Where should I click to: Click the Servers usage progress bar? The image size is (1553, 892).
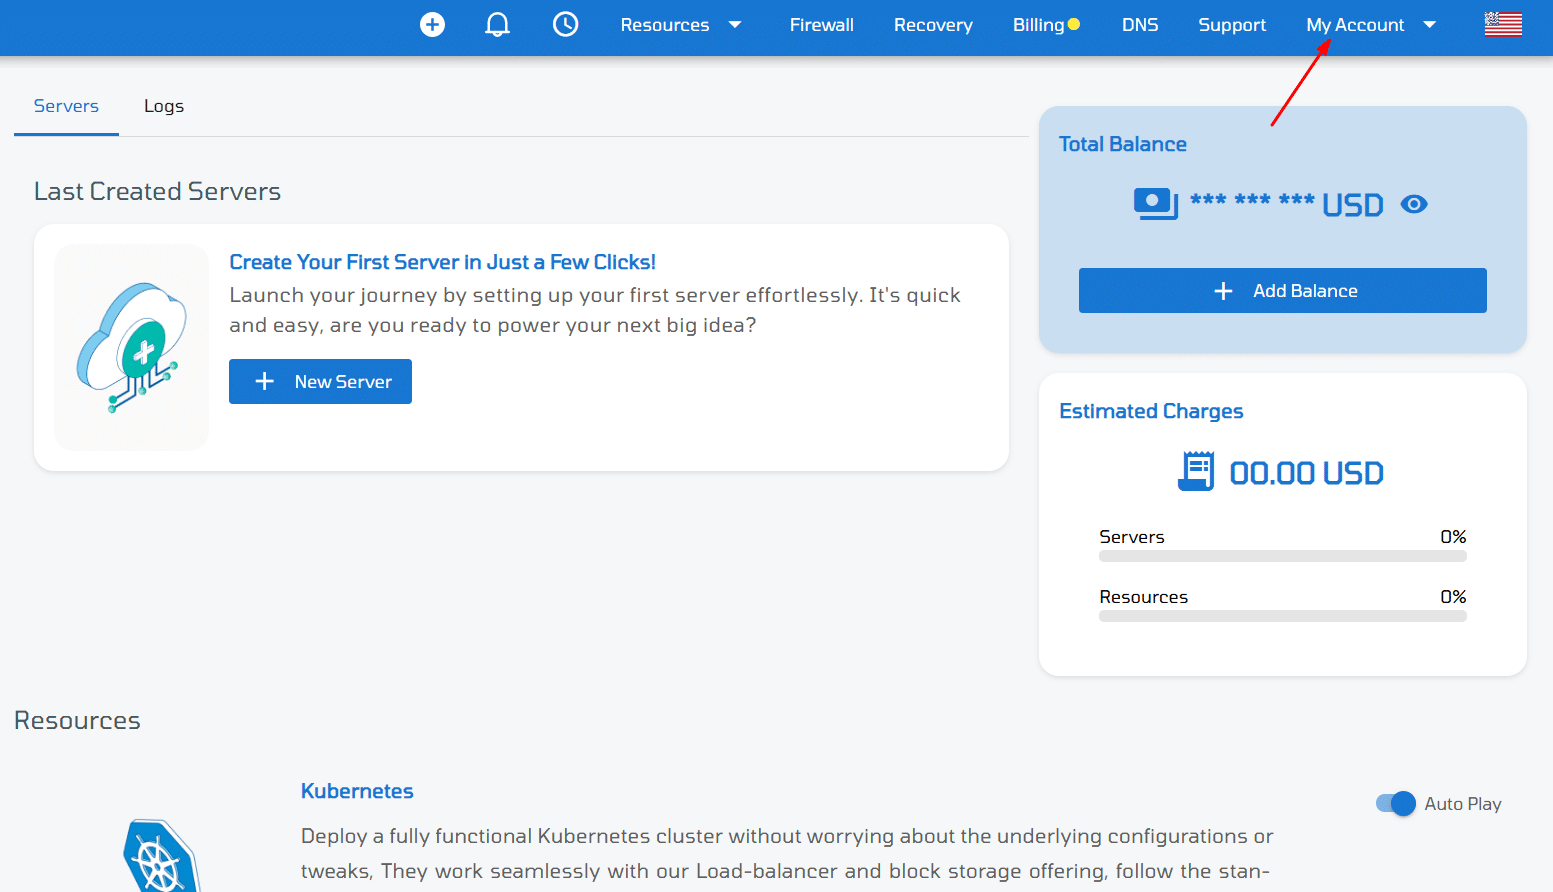click(x=1283, y=556)
